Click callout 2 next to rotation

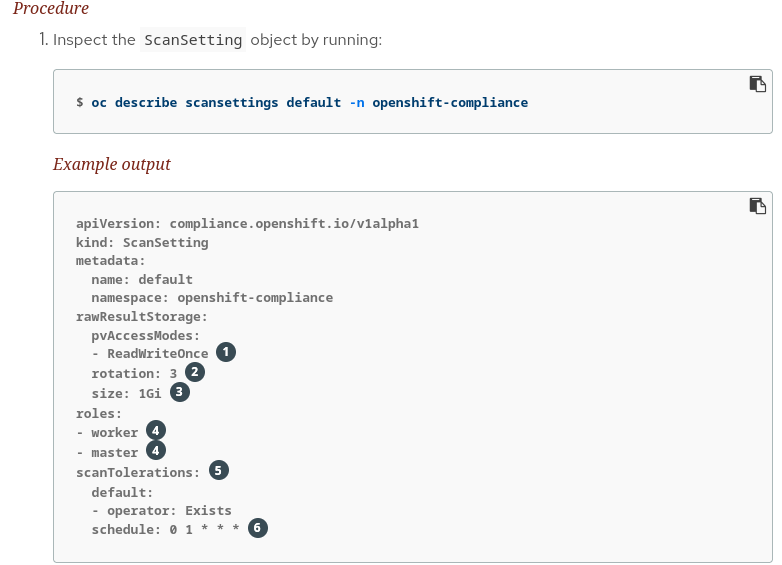(195, 373)
